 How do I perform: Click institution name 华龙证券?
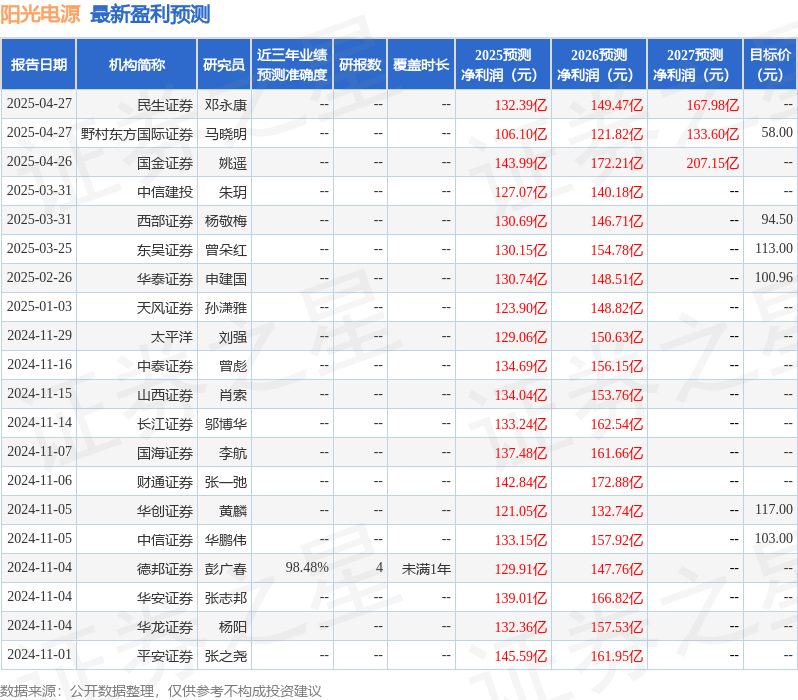coord(165,628)
